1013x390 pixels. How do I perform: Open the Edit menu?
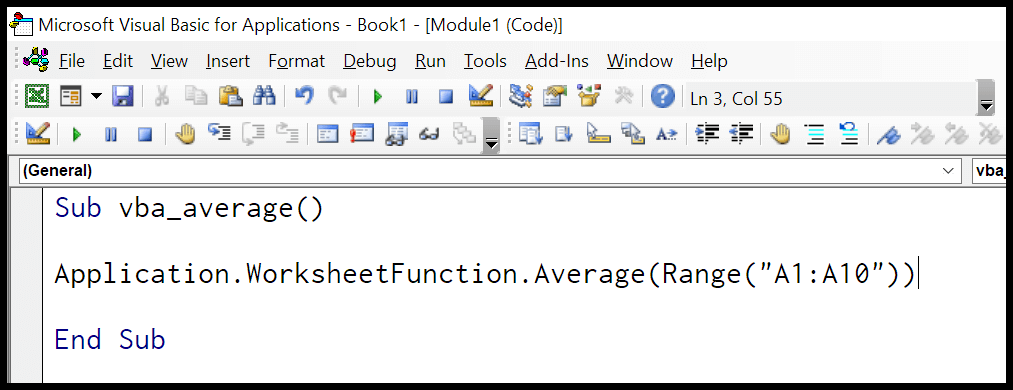[118, 61]
